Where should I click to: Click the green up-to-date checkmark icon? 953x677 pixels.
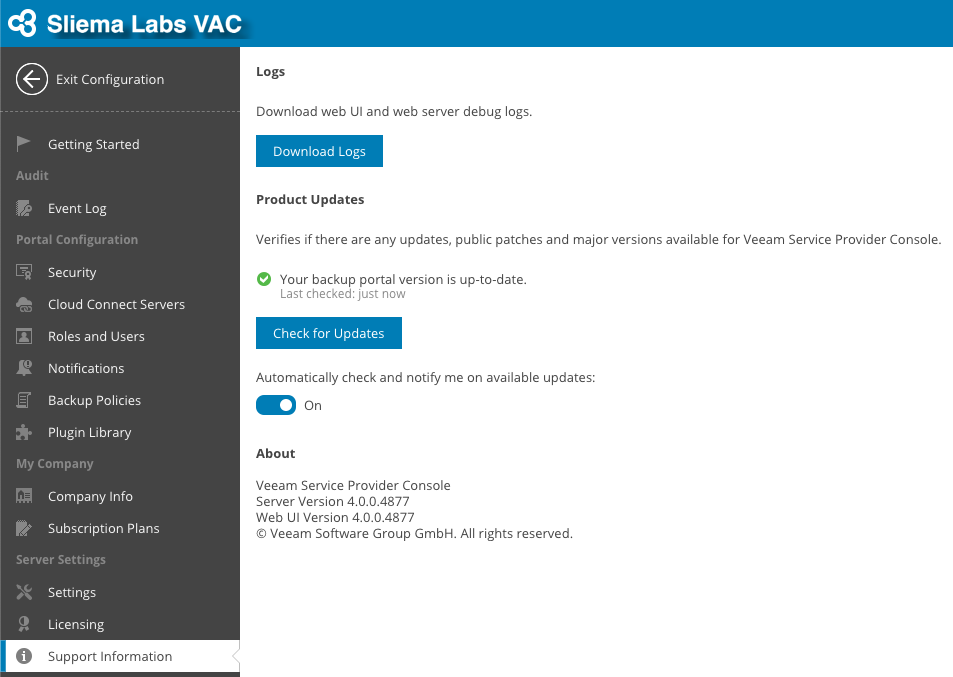click(264, 279)
